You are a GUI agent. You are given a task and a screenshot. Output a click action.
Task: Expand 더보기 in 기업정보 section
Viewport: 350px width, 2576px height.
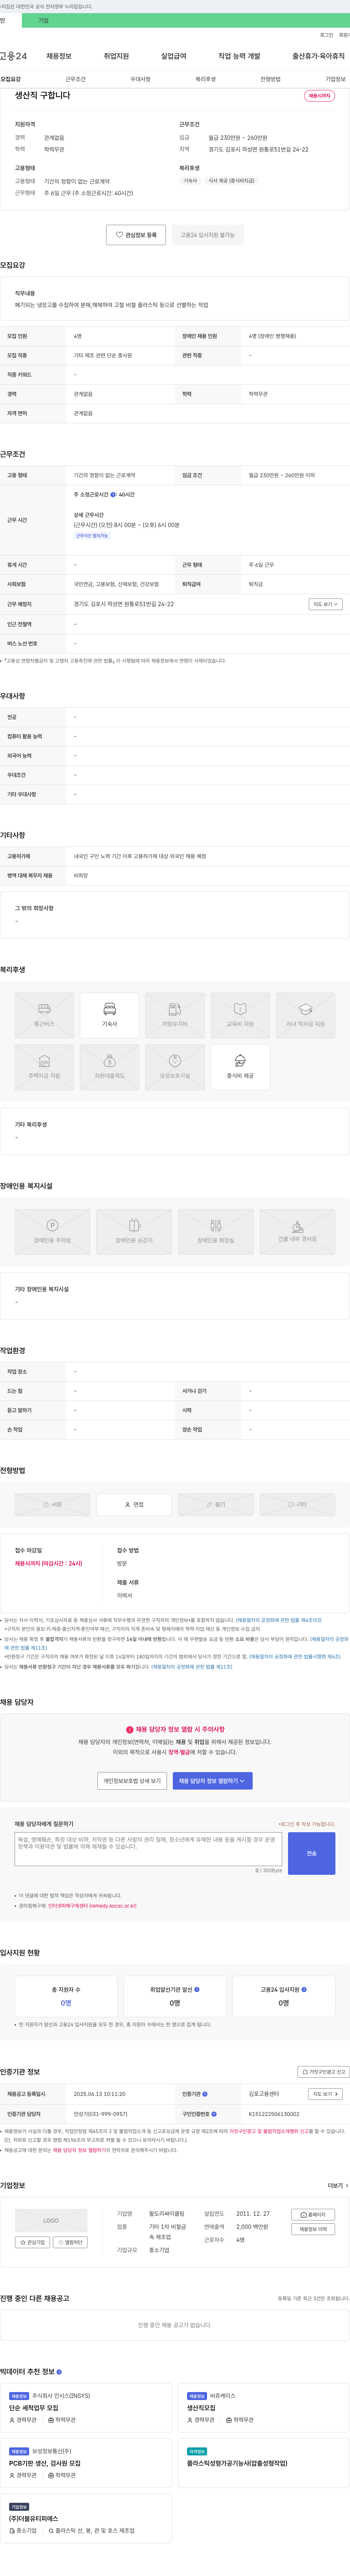pos(338,2186)
